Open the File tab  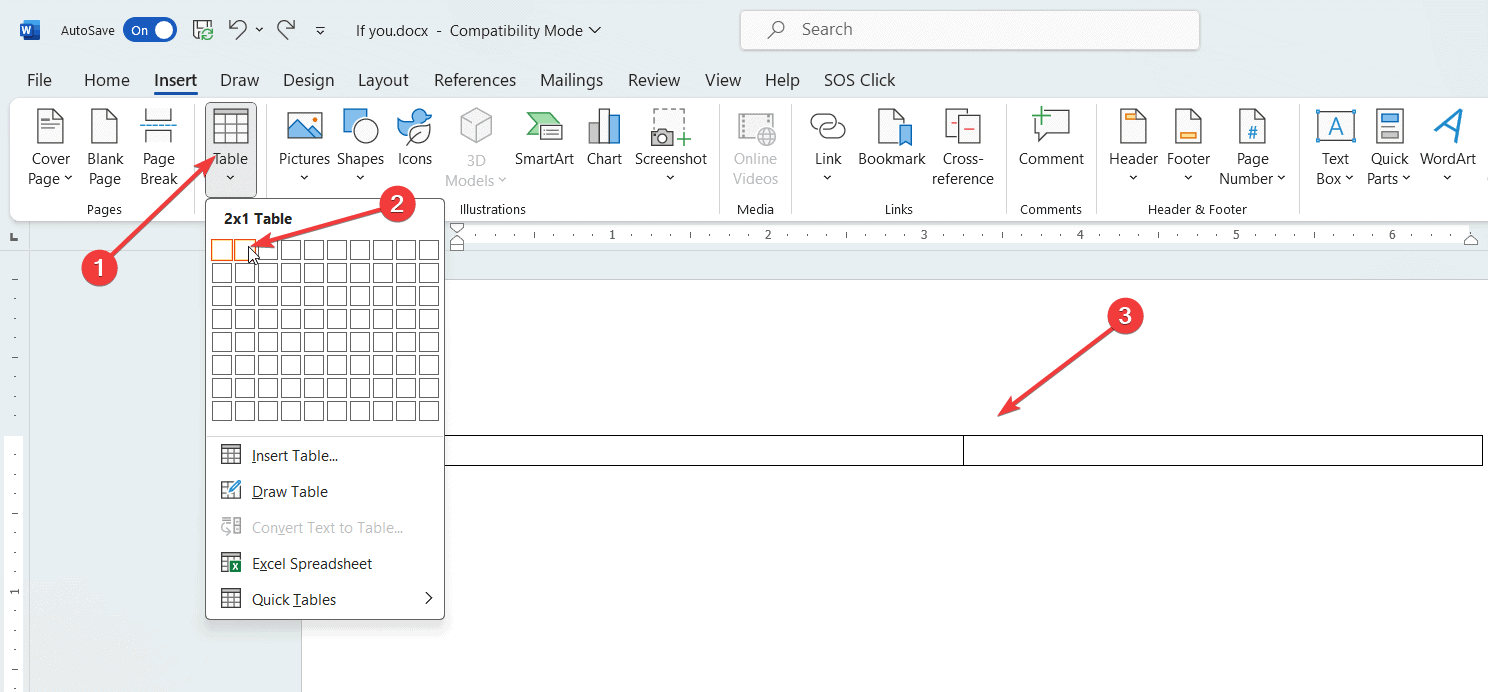coord(39,80)
